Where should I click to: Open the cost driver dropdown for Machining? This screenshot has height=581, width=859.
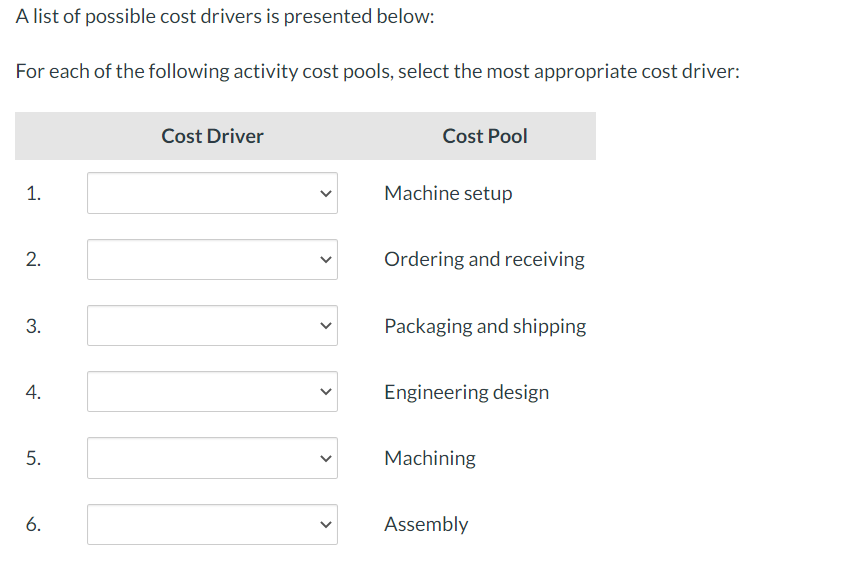(x=212, y=458)
